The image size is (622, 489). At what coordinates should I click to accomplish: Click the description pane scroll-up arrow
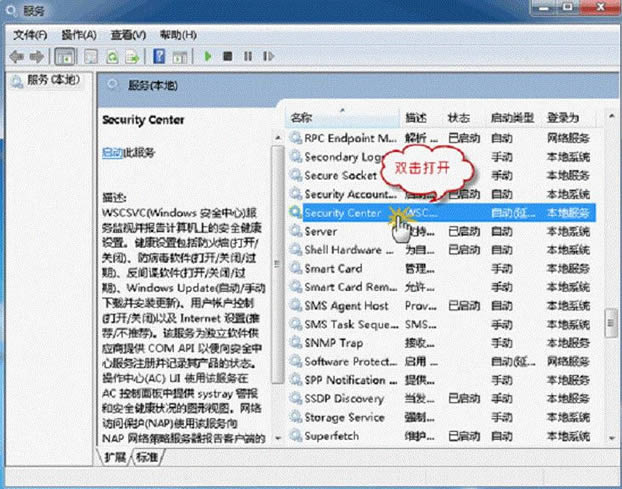click(277, 138)
